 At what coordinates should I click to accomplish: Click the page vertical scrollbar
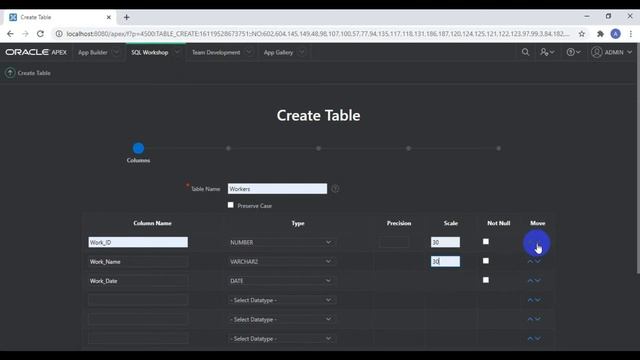coord(638,159)
